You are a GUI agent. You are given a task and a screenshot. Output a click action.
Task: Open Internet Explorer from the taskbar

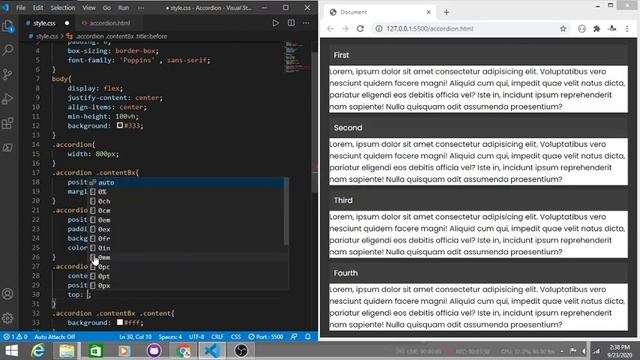[x=38, y=351]
